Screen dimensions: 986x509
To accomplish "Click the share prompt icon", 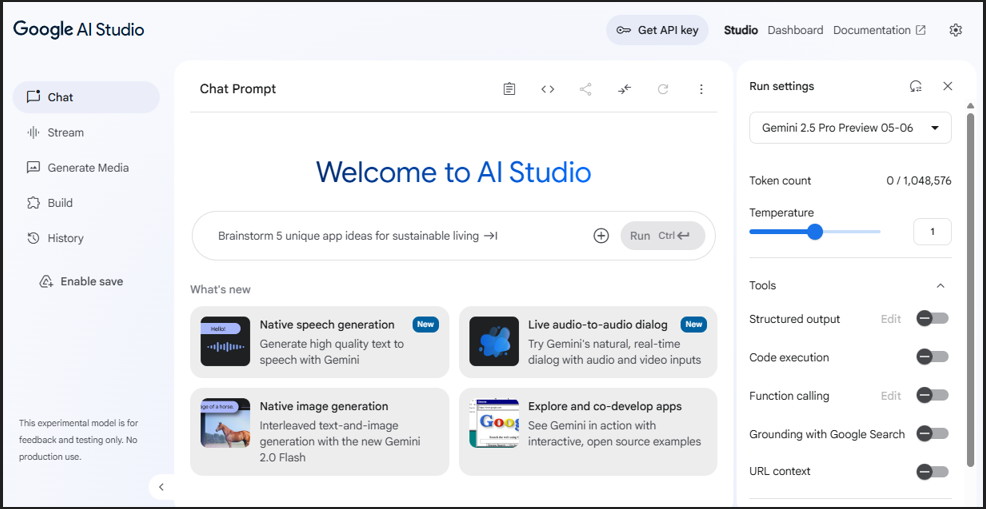I will coord(585,89).
